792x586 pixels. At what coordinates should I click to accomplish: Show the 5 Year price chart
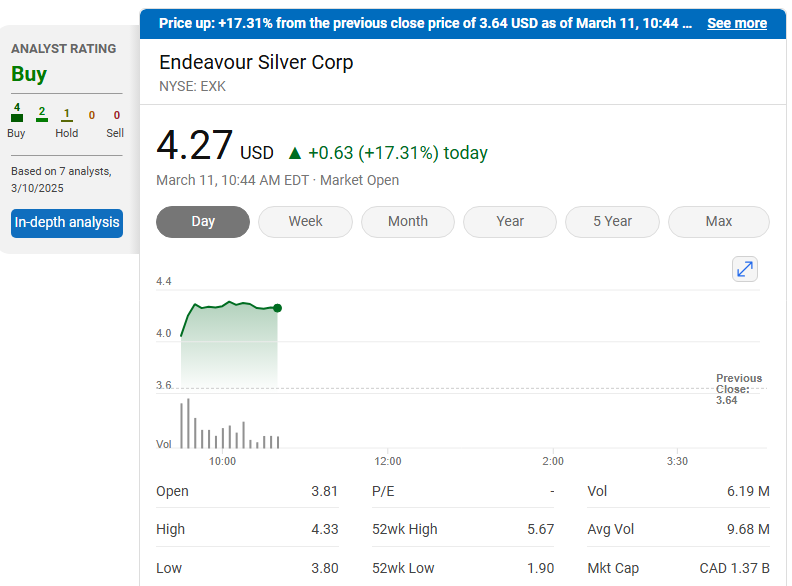(x=612, y=222)
